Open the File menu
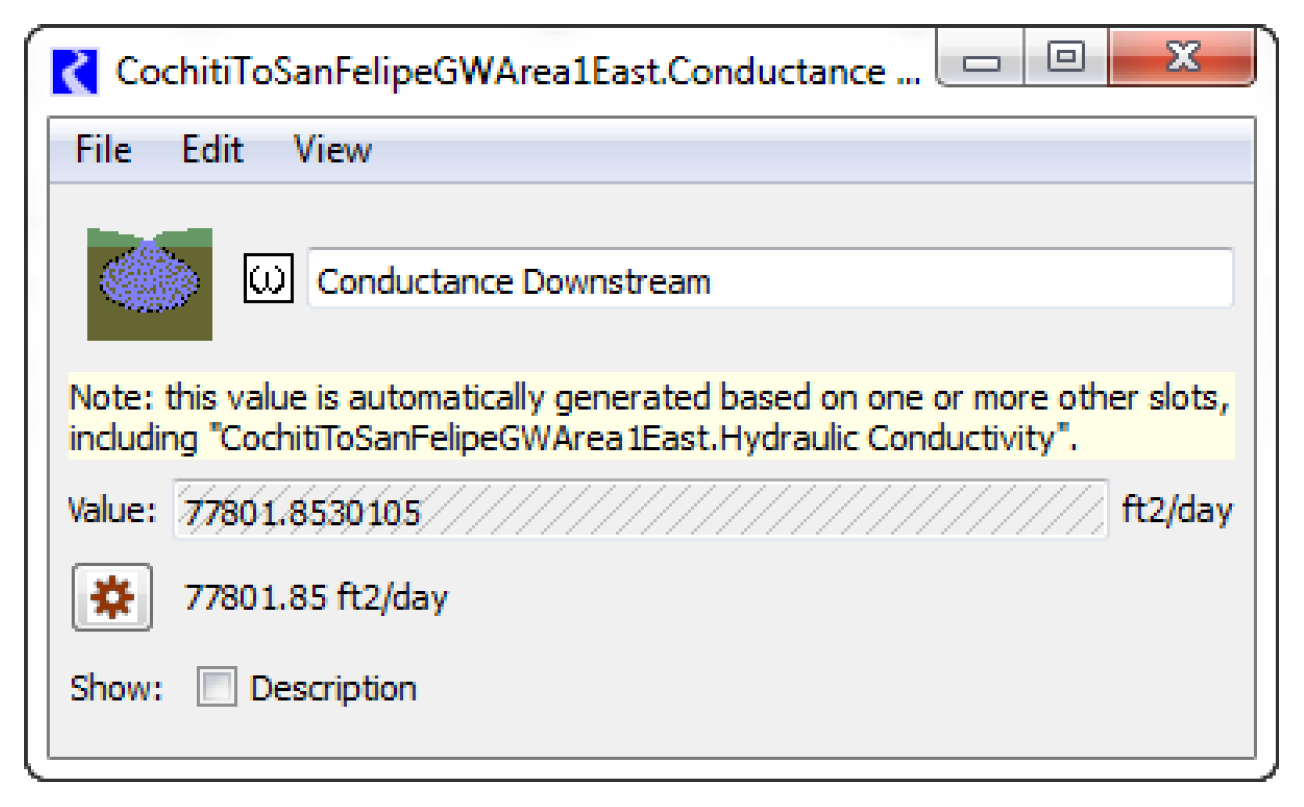Image resolution: width=1304 pixels, height=807 pixels. click(x=103, y=151)
